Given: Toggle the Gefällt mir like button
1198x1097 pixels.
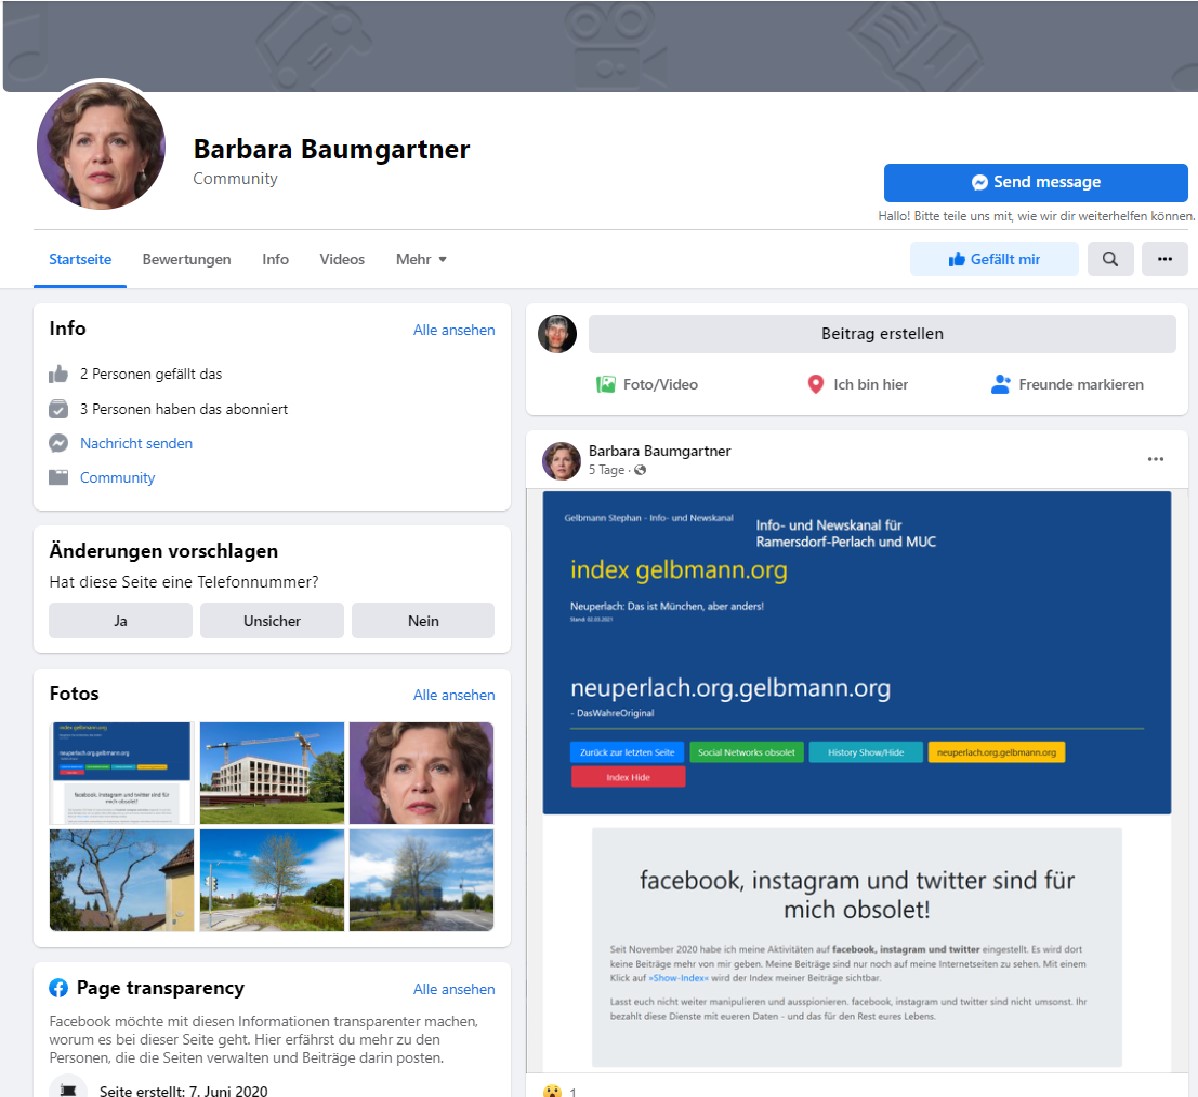Looking at the screenshot, I should [x=994, y=259].
